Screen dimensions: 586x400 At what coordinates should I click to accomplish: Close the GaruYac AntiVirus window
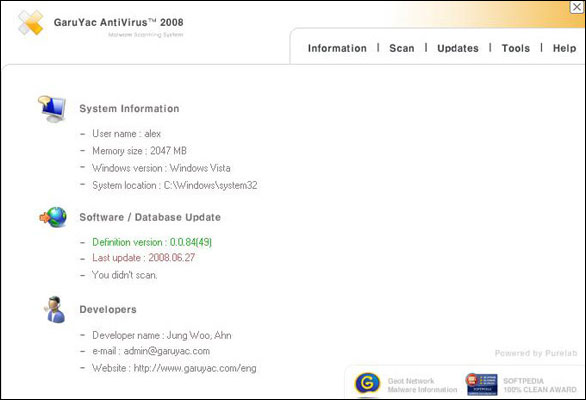pos(577,7)
